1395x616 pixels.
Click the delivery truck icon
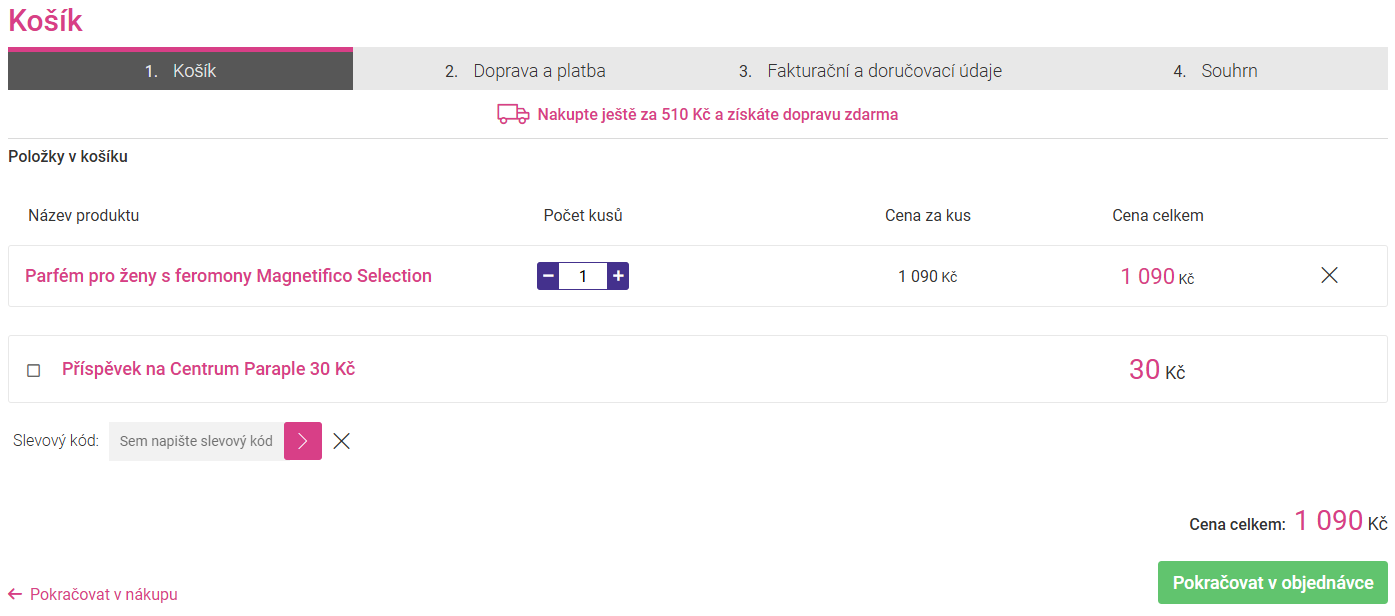513,114
